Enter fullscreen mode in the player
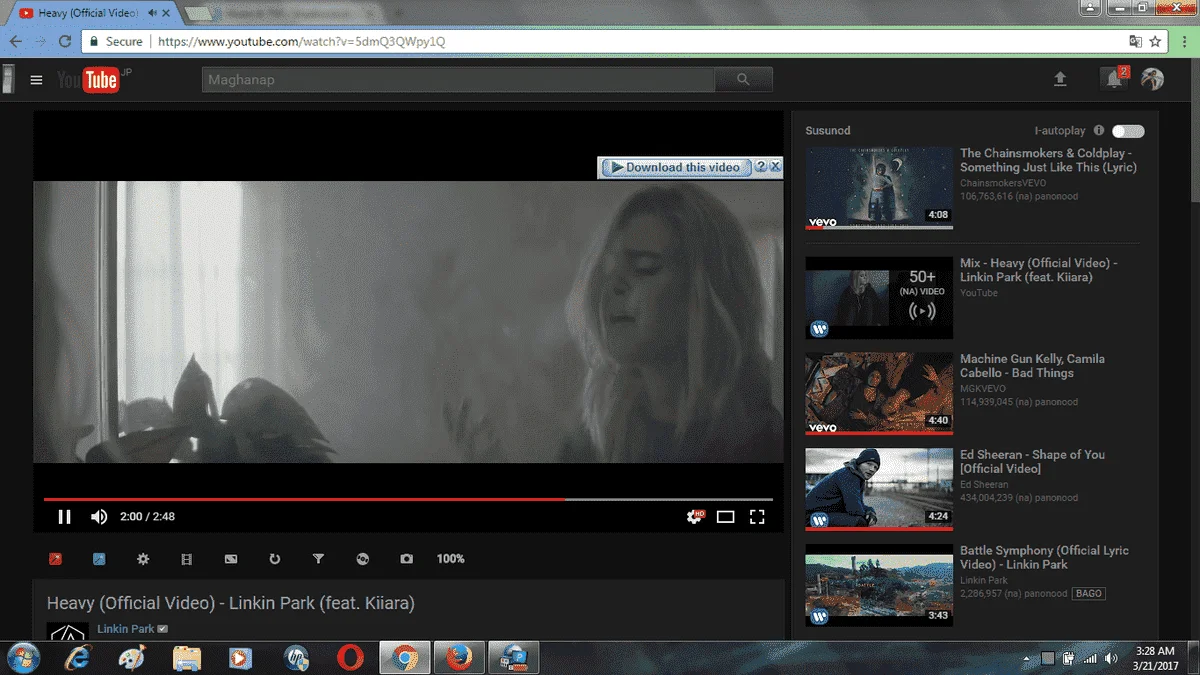This screenshot has width=1200, height=675. click(757, 517)
